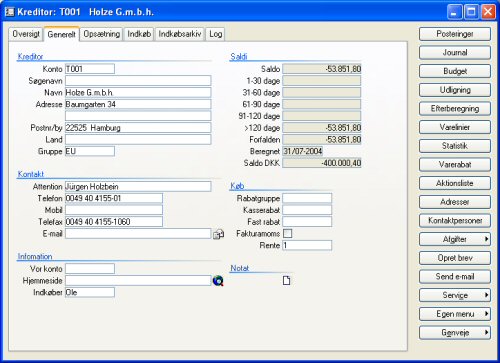Click the Telefon number field
Viewport: 500px width, 363px height.
[x=114, y=198]
